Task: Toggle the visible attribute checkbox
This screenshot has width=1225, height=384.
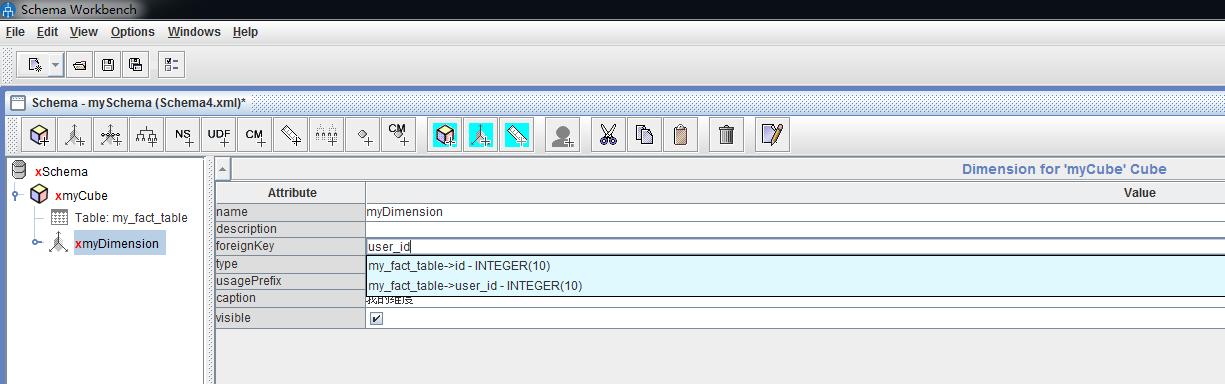Action: (x=376, y=318)
